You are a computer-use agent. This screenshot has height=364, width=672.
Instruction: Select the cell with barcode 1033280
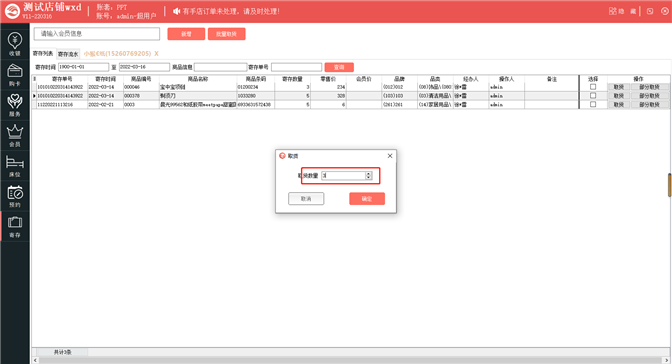coord(256,96)
